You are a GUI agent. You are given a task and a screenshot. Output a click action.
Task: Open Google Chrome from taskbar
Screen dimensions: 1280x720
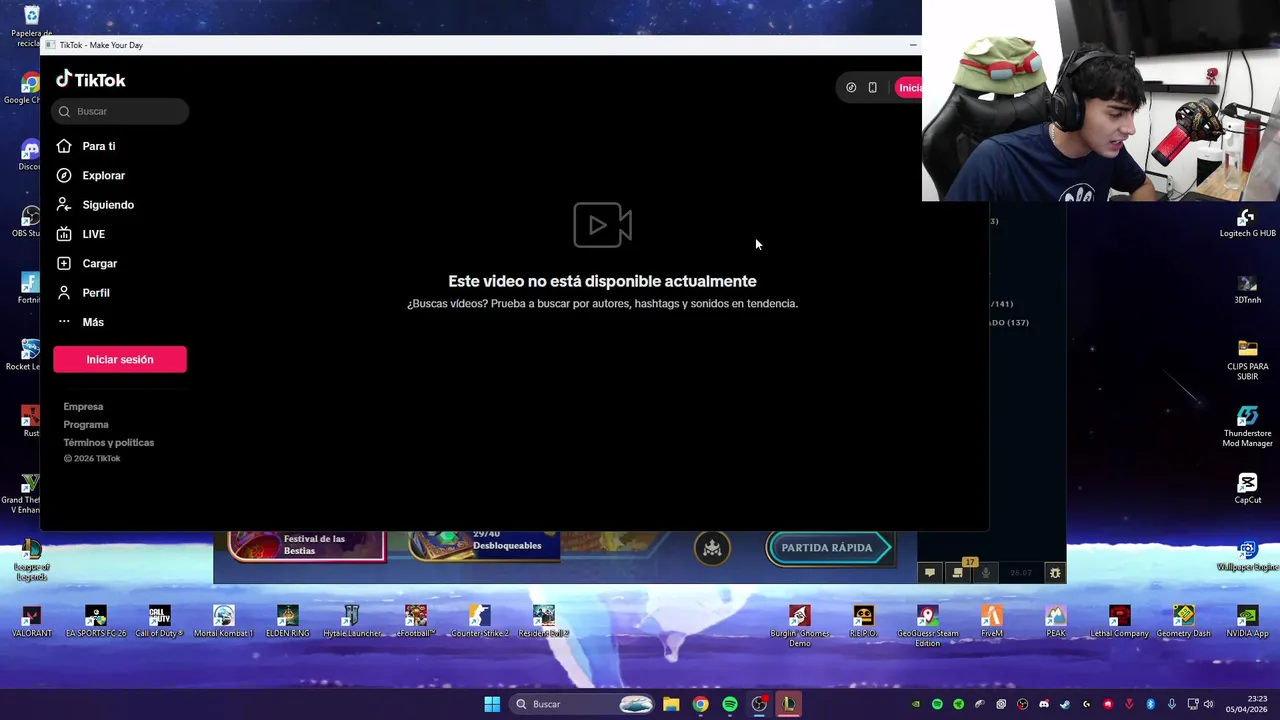tap(700, 704)
